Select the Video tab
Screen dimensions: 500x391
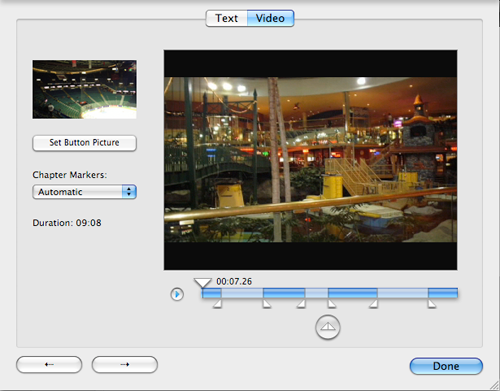[x=270, y=18]
